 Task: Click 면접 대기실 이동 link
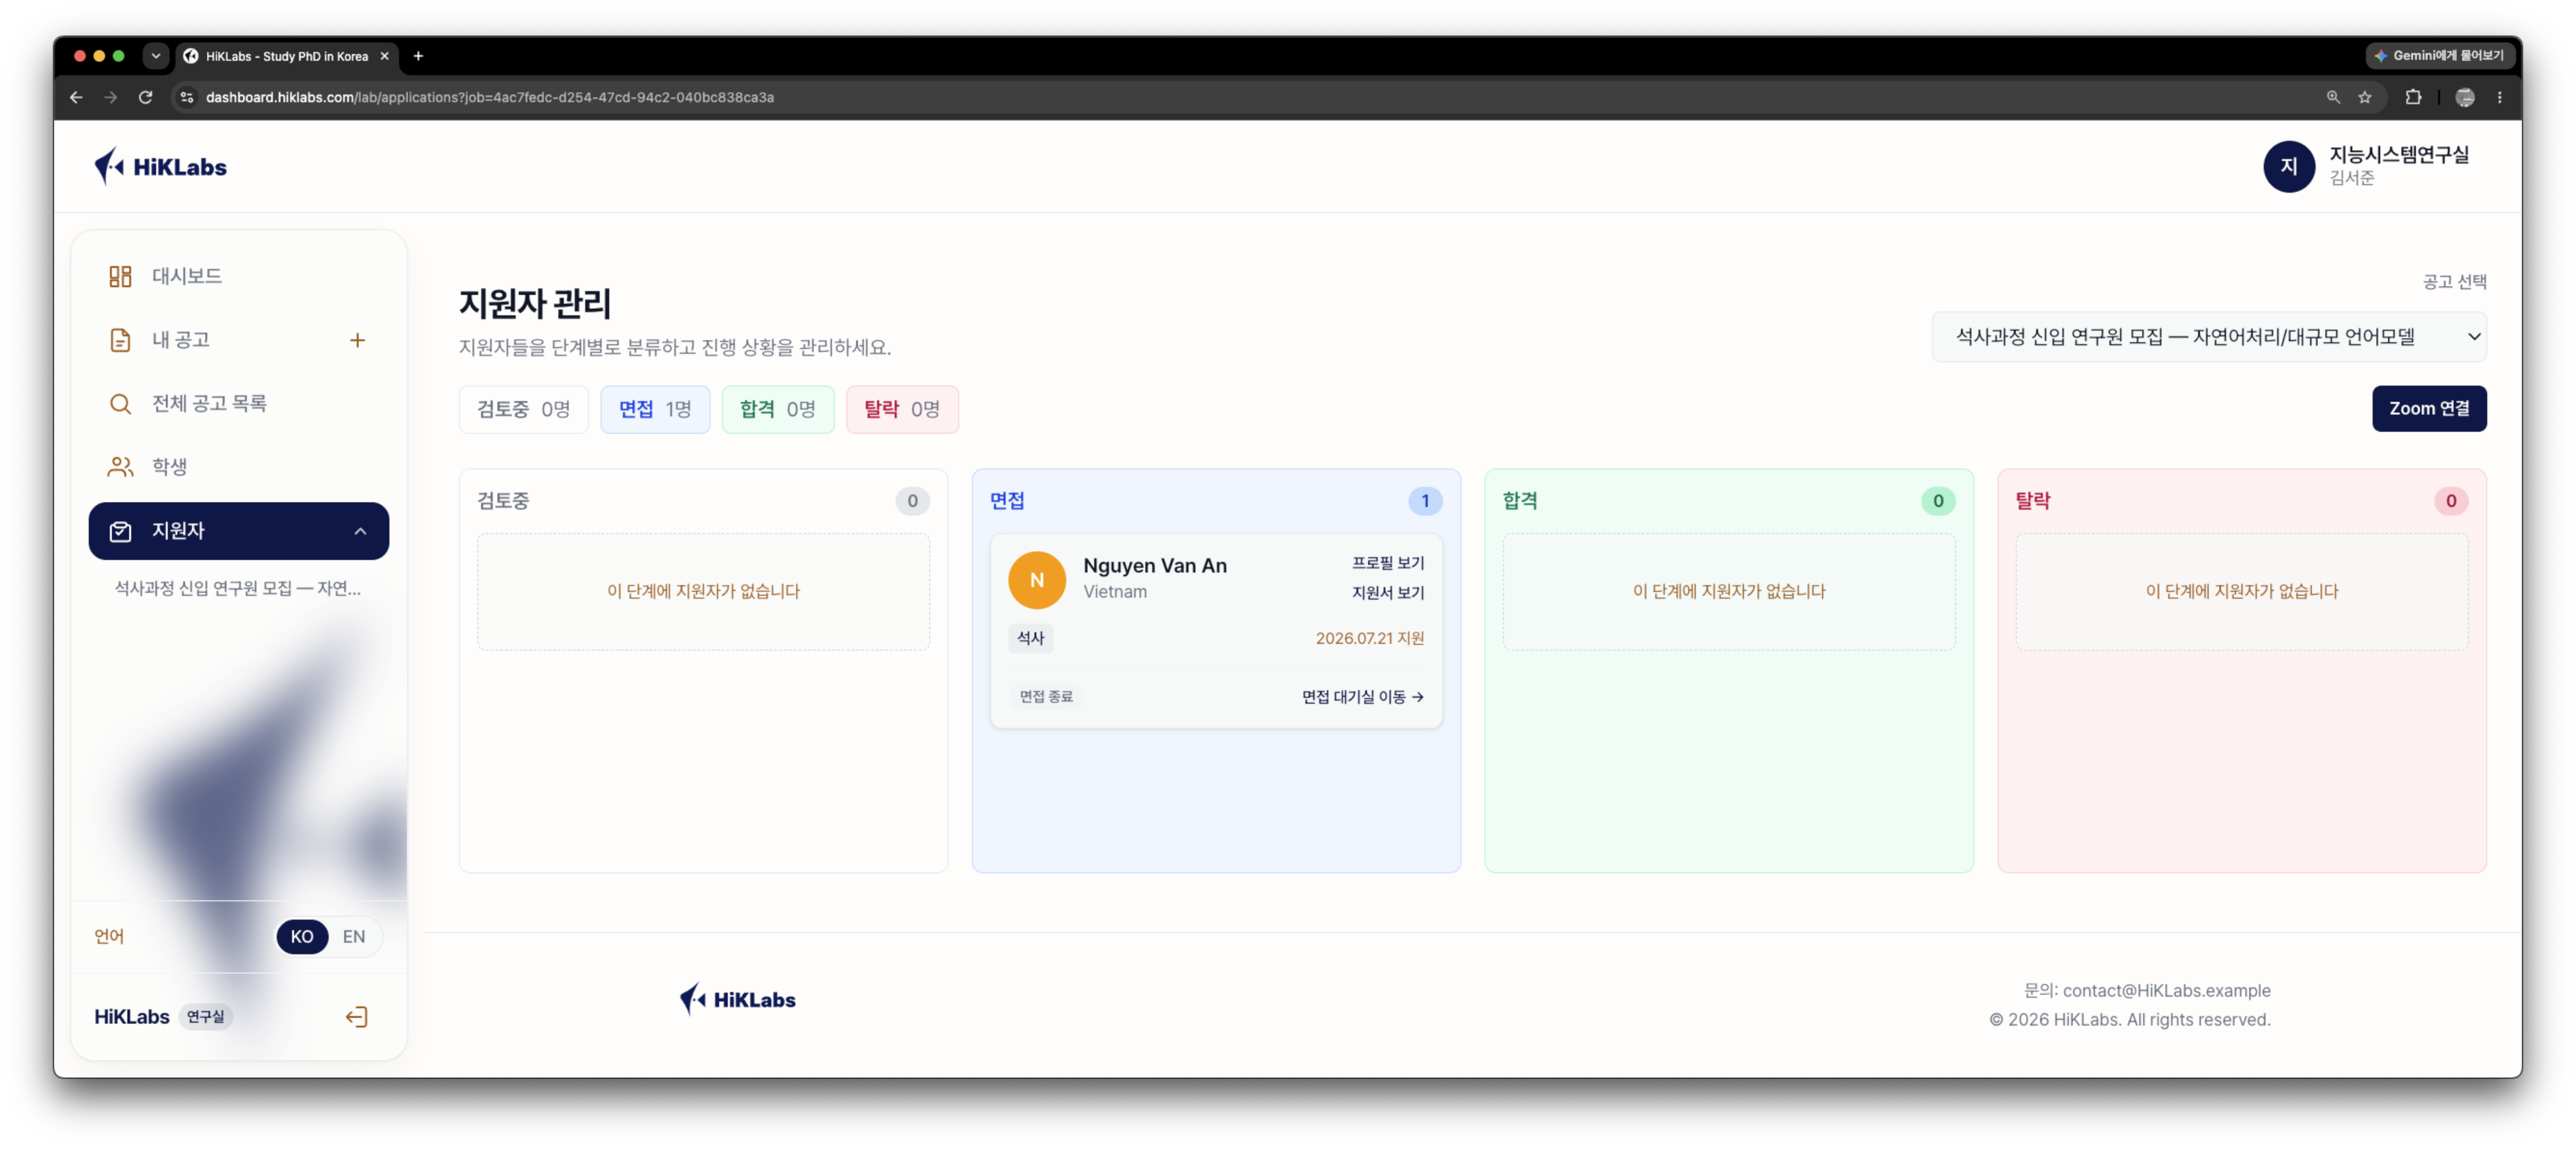[1362, 696]
